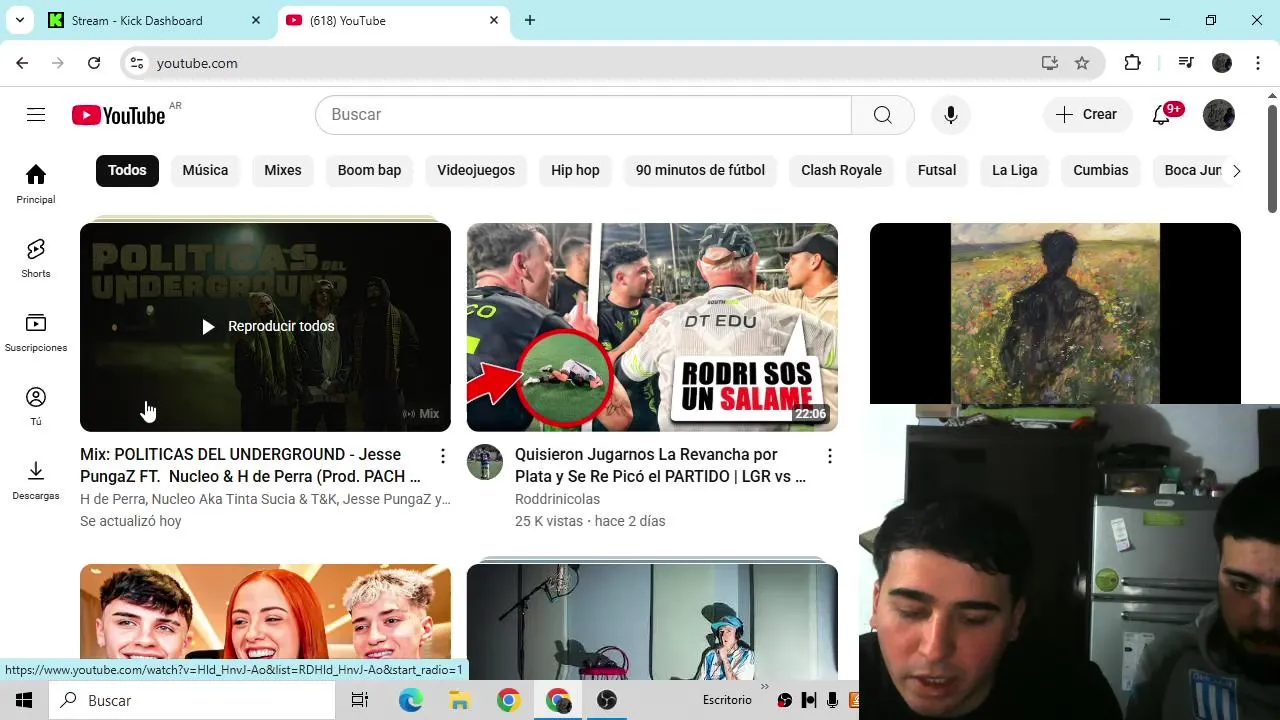Screen dimensions: 1280x720
Task: Close the (618) YouTube tab
Action: click(494, 20)
